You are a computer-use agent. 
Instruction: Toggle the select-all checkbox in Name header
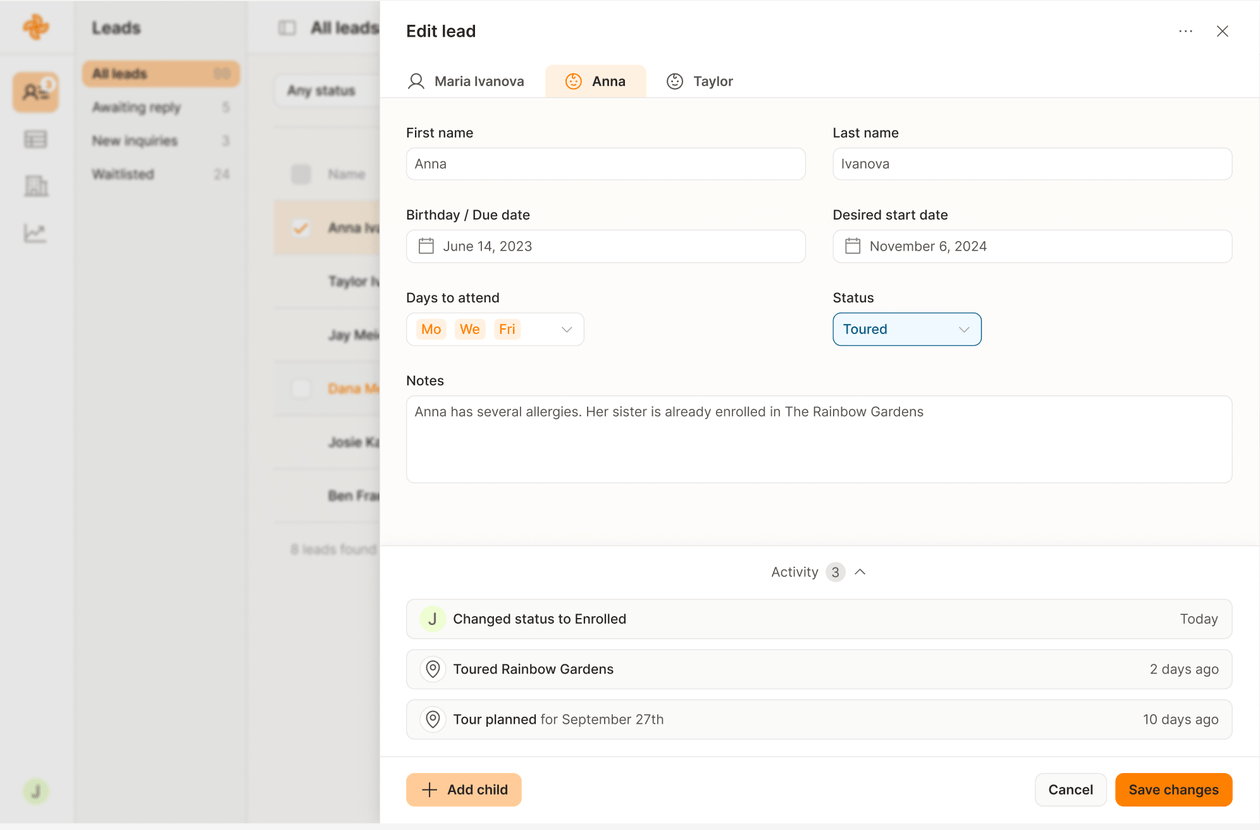point(301,174)
